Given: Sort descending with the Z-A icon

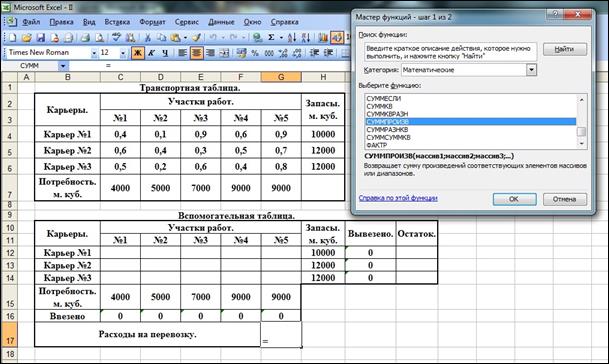Looking at the screenshot, I should 306,38.
